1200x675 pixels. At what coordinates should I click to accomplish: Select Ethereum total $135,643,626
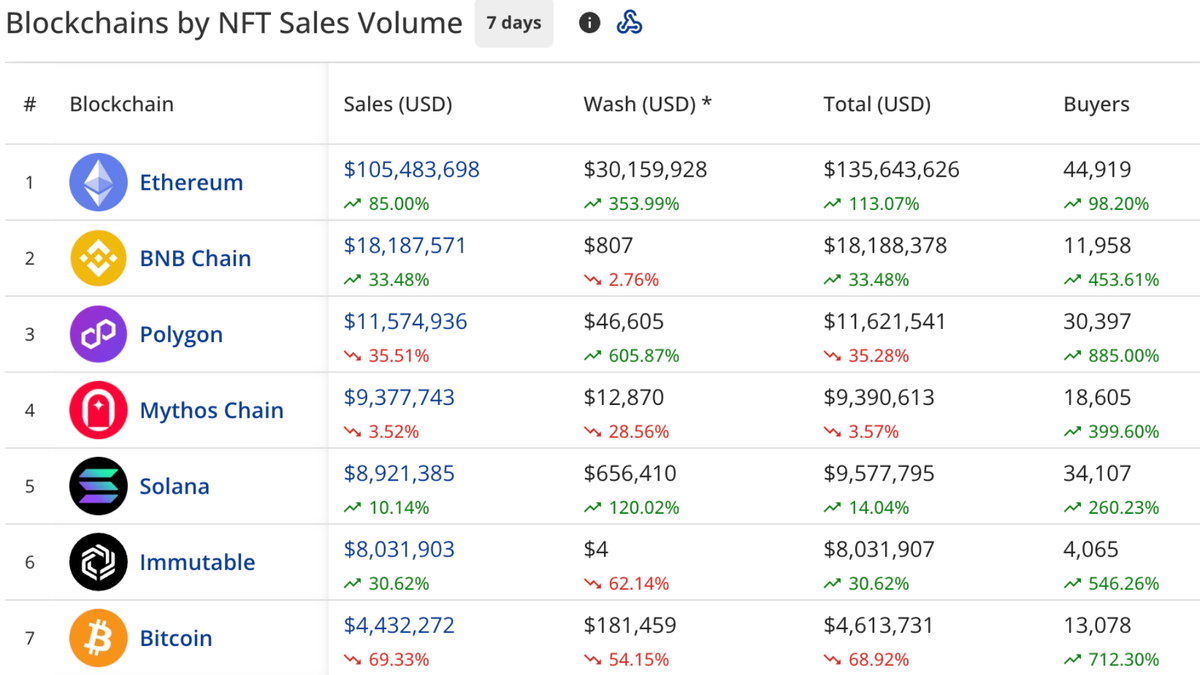[891, 170]
